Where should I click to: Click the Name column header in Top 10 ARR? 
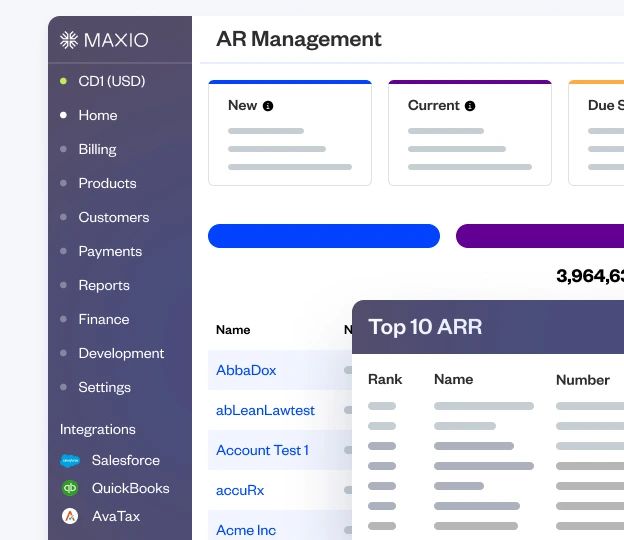tap(454, 379)
